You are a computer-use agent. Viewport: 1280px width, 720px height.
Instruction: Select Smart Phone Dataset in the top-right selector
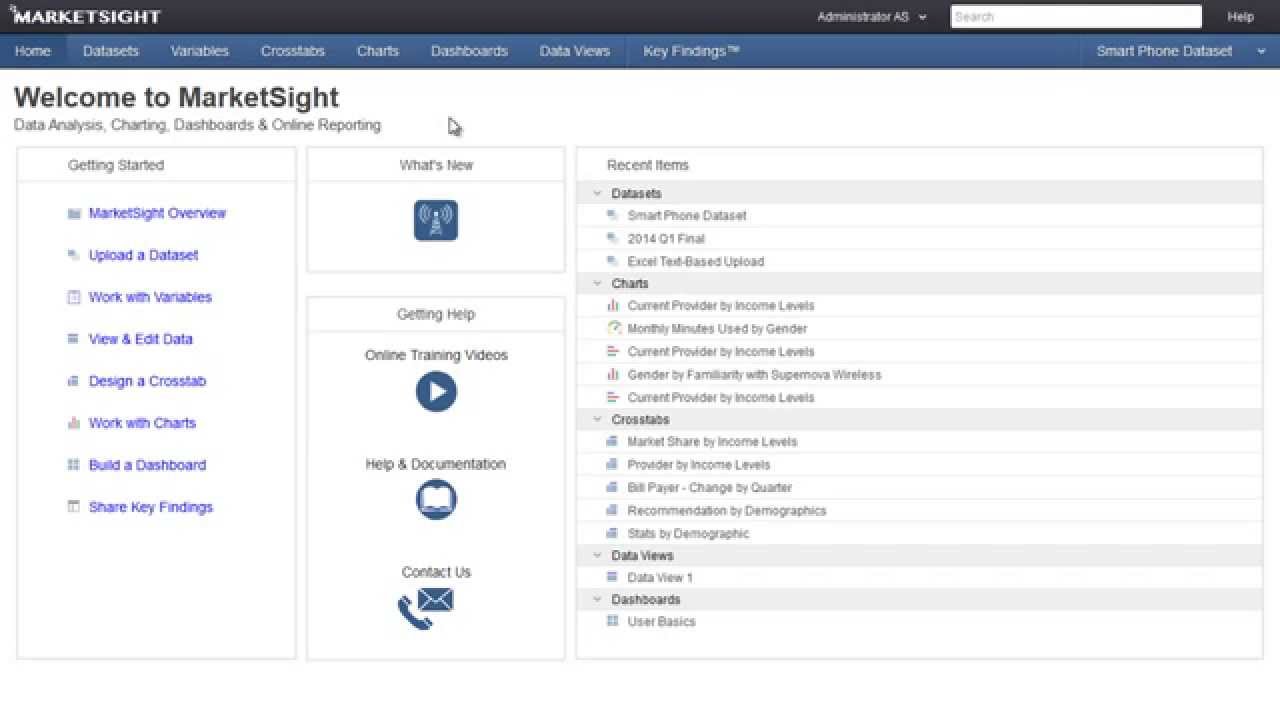click(1164, 51)
